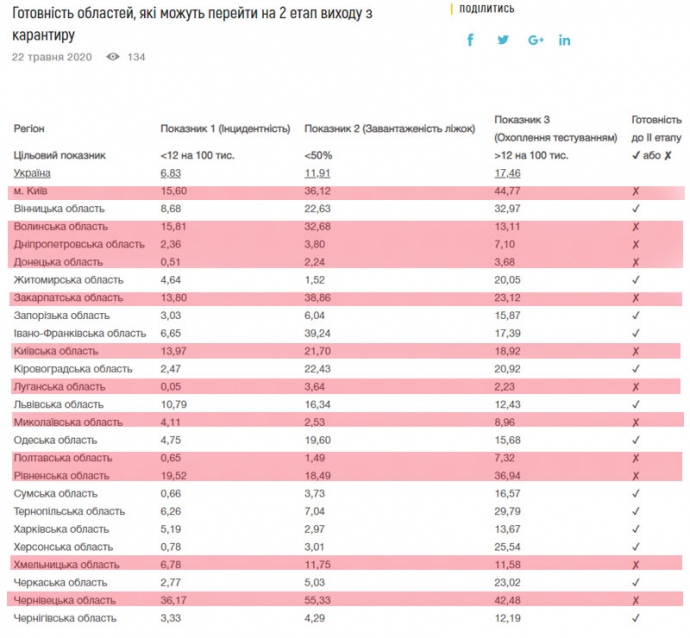690x638 pixels.
Task: Click the 22 травня 2020 publication date
Action: click(52, 57)
